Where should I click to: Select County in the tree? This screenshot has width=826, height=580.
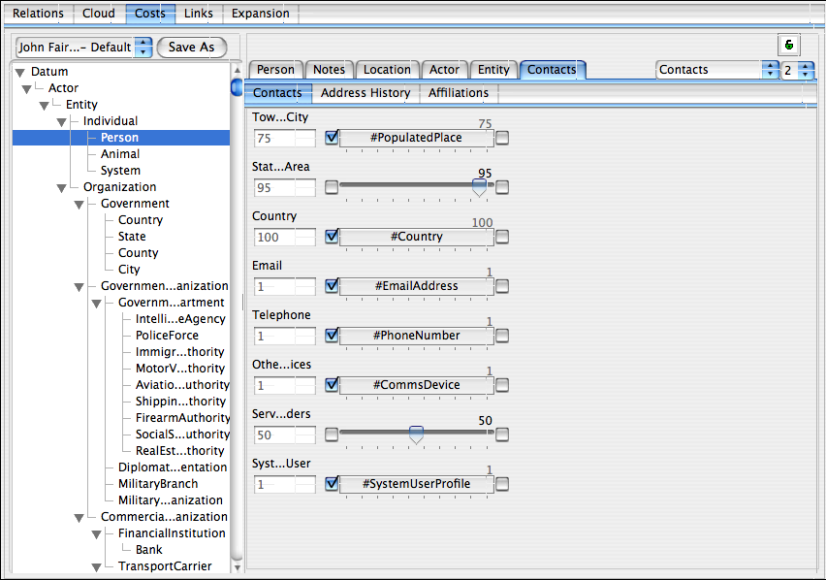tap(138, 253)
